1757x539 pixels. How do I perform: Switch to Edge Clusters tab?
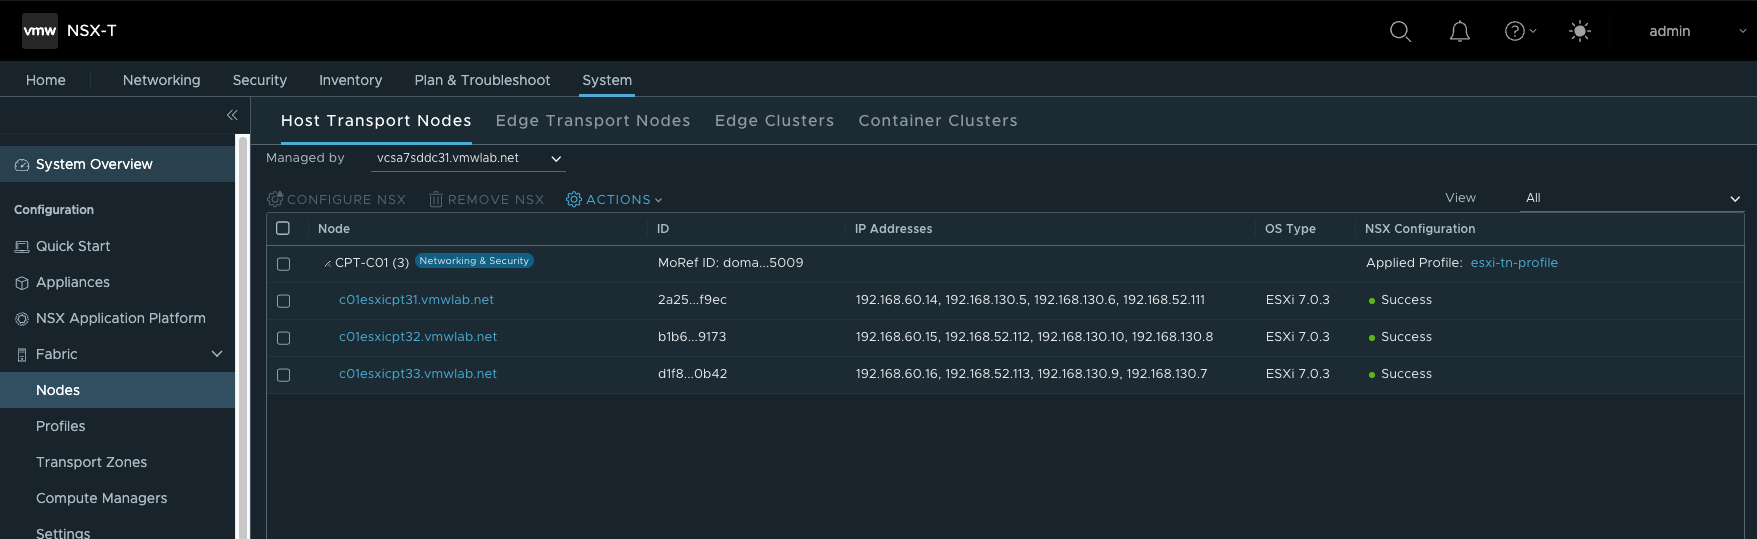[x=774, y=121]
